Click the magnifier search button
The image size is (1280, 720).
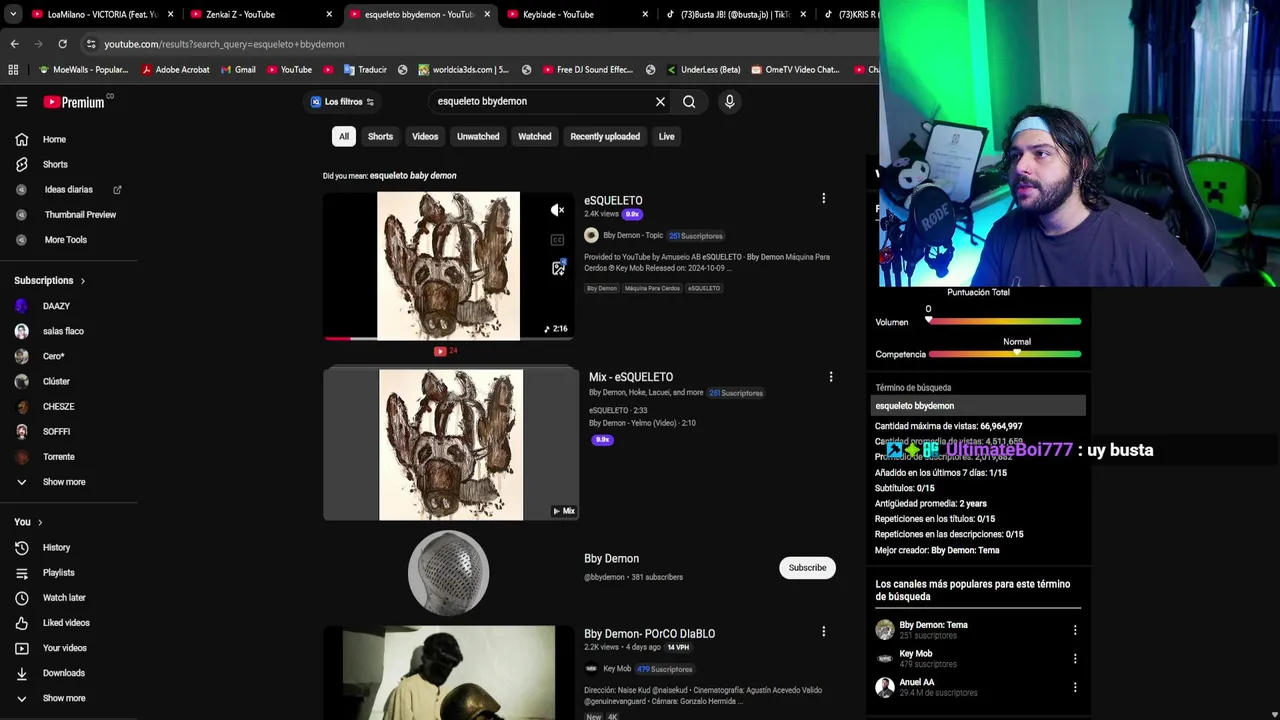click(689, 101)
